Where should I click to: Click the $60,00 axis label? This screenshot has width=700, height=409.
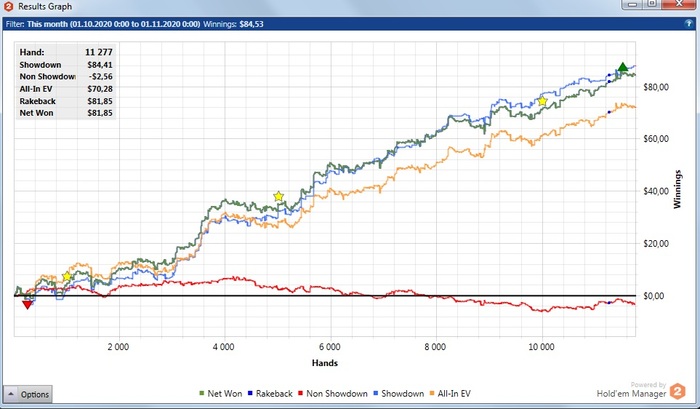656,139
